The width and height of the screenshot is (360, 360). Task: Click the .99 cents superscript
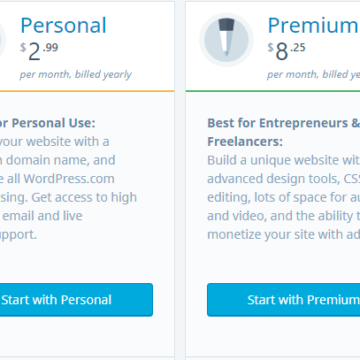click(x=50, y=48)
